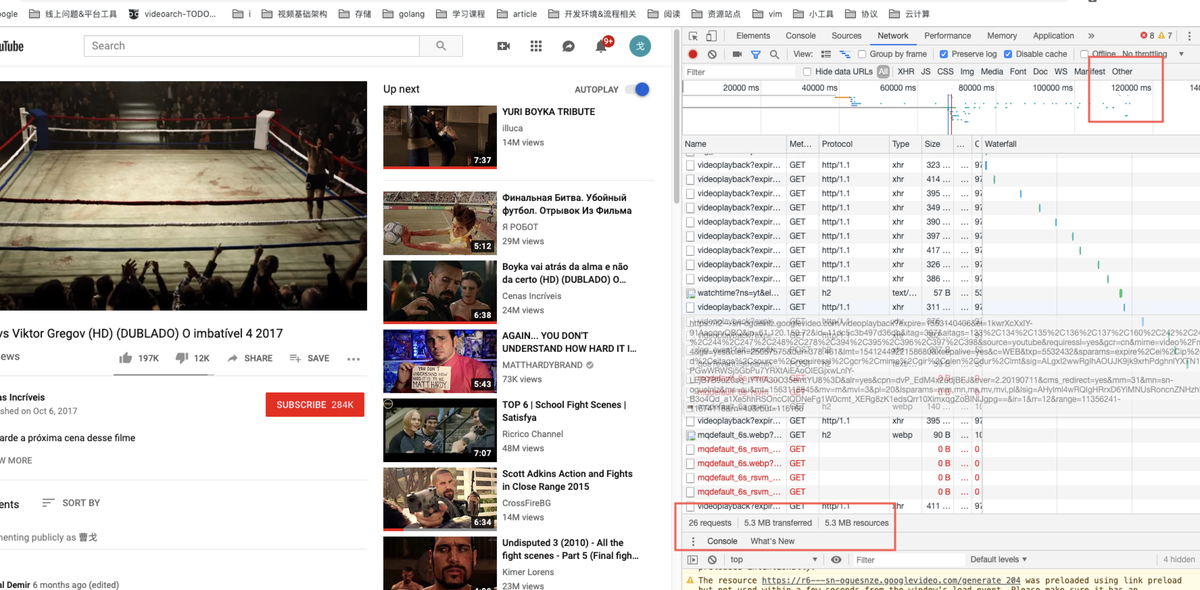This screenshot has width=1200, height=590.
Task: Click the SAVE button under the video
Action: point(309,358)
